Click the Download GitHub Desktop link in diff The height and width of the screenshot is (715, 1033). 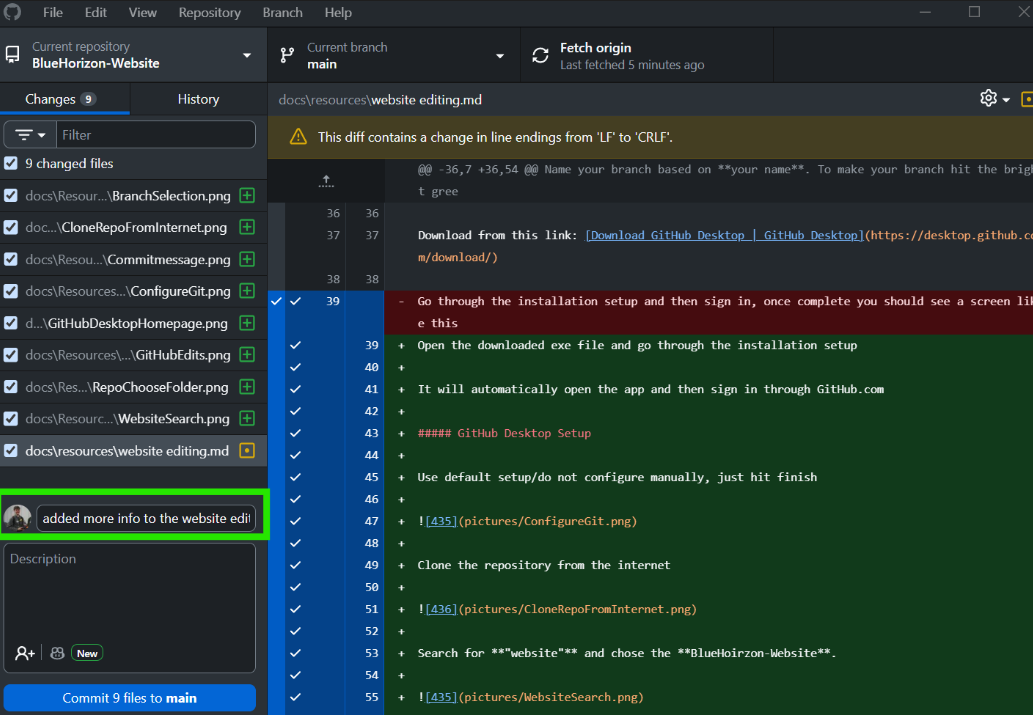tap(723, 235)
